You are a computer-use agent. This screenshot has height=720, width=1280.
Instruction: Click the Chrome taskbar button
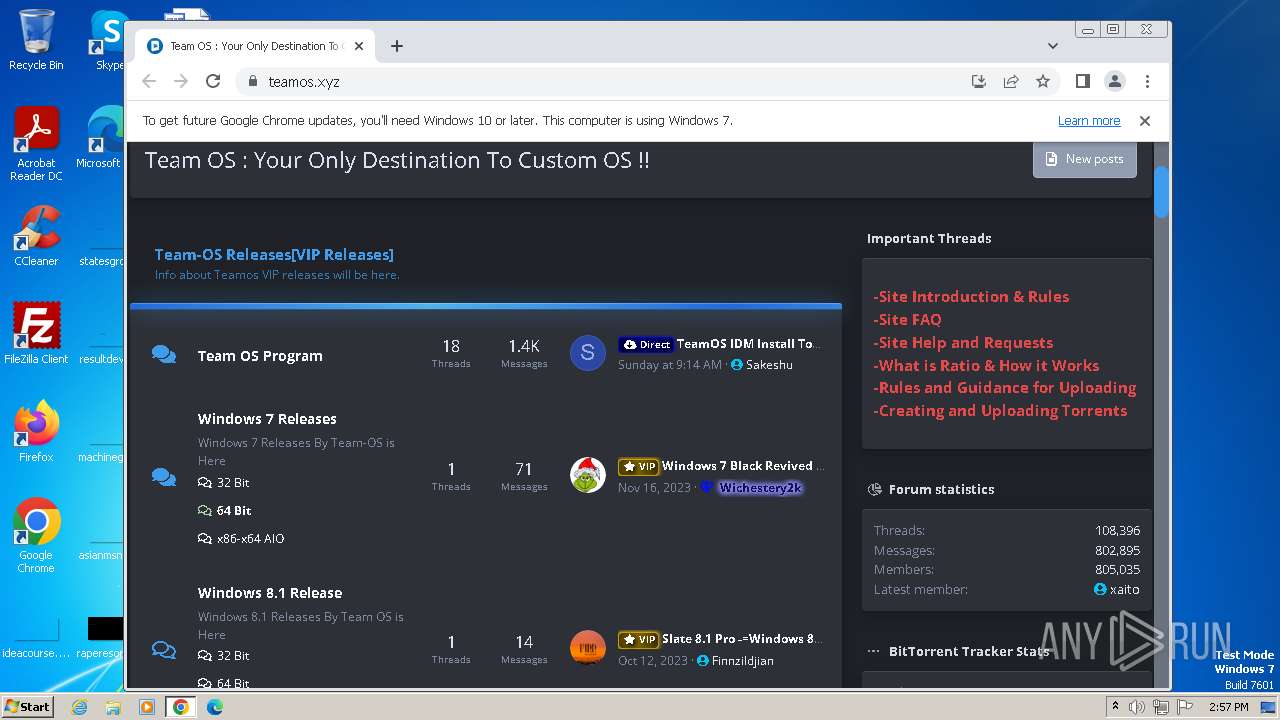click(x=181, y=707)
